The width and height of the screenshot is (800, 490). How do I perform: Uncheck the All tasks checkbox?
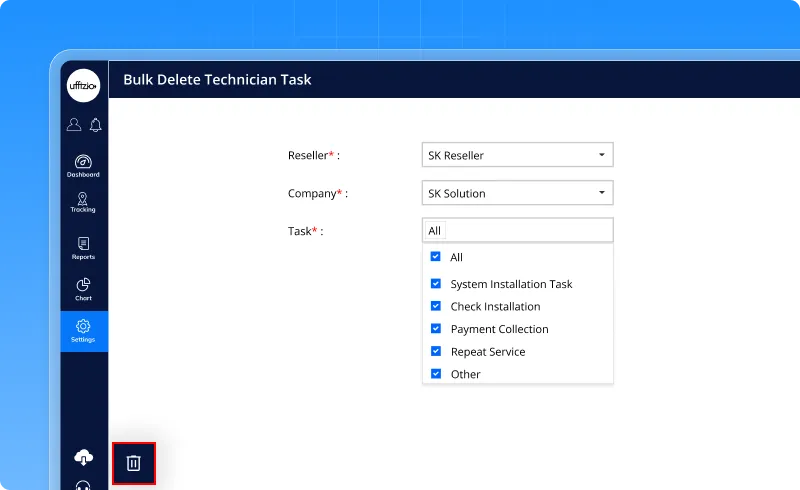(436, 257)
